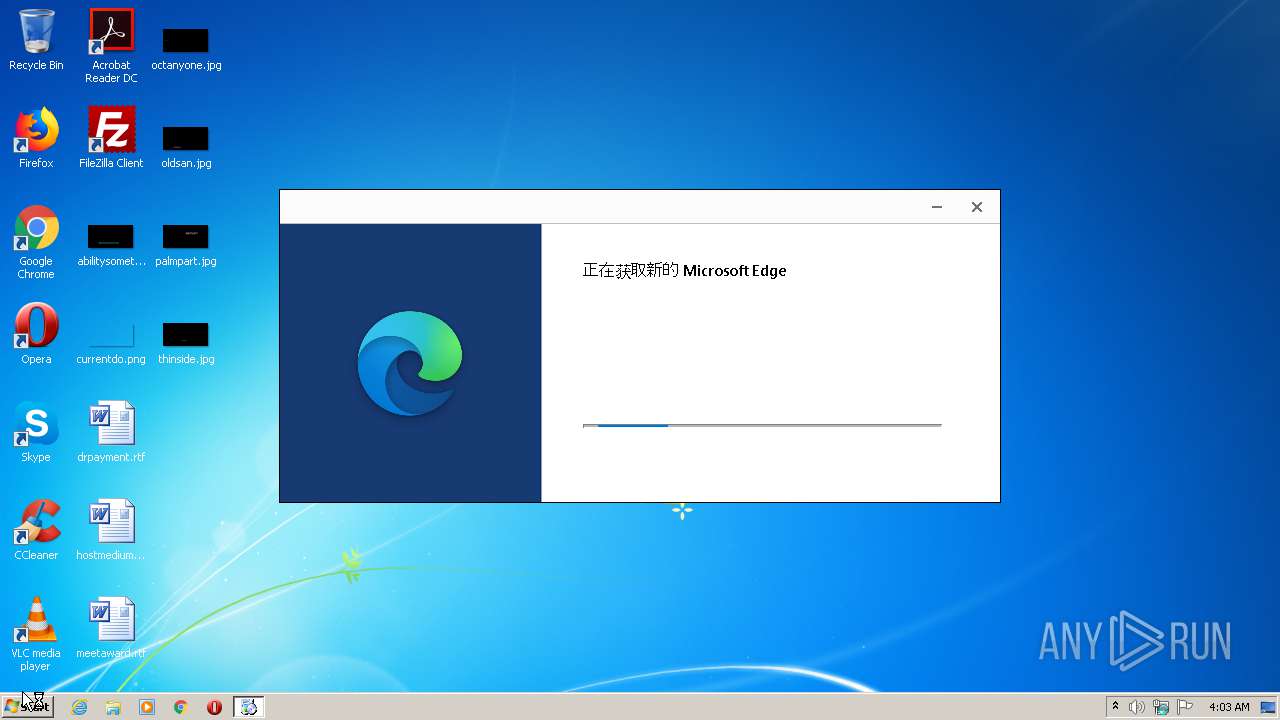Open the Windows Start menu
The width and height of the screenshot is (1280, 720).
pos(27,706)
